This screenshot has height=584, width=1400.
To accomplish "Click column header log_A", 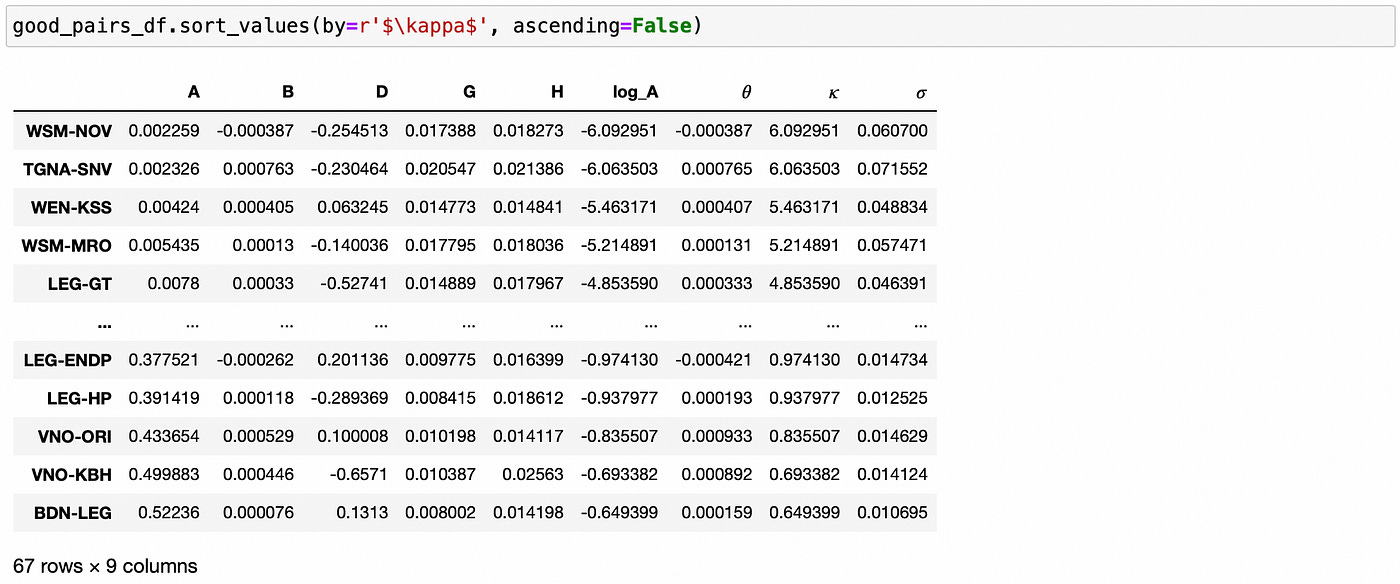I will (x=636, y=93).
